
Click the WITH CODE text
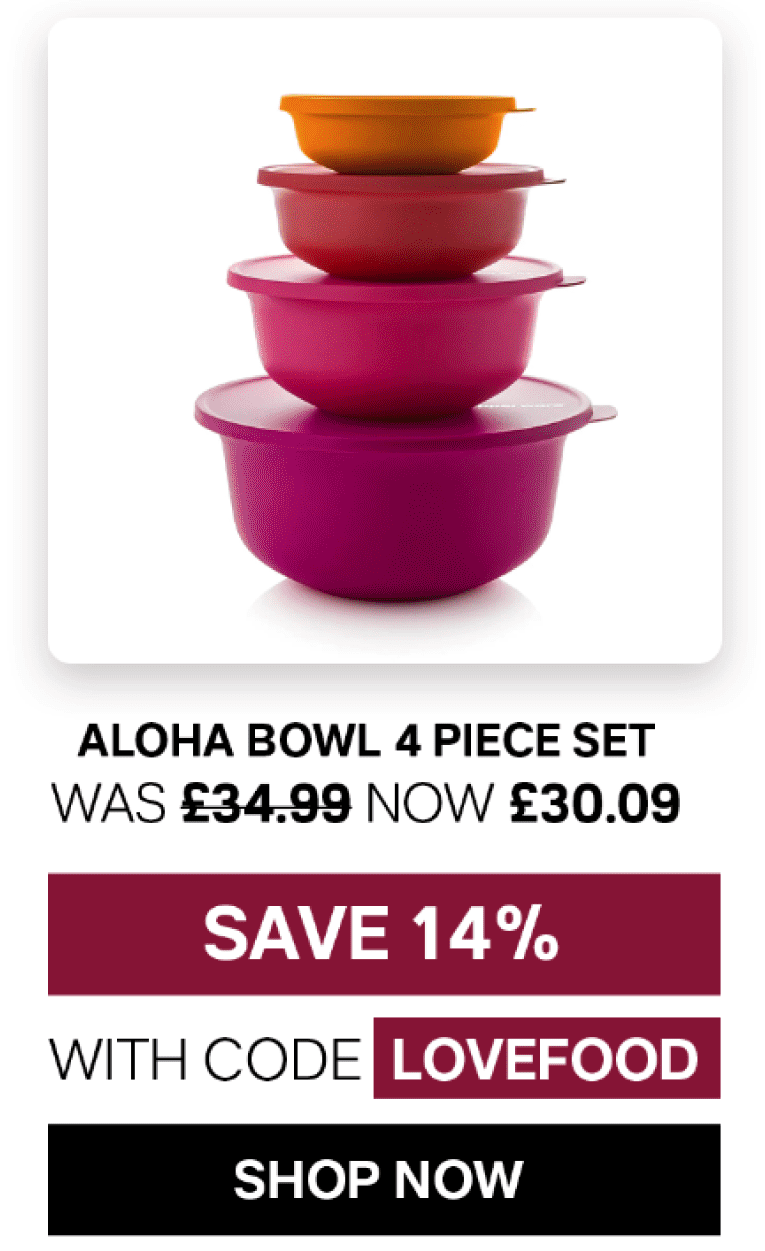click(206, 1060)
